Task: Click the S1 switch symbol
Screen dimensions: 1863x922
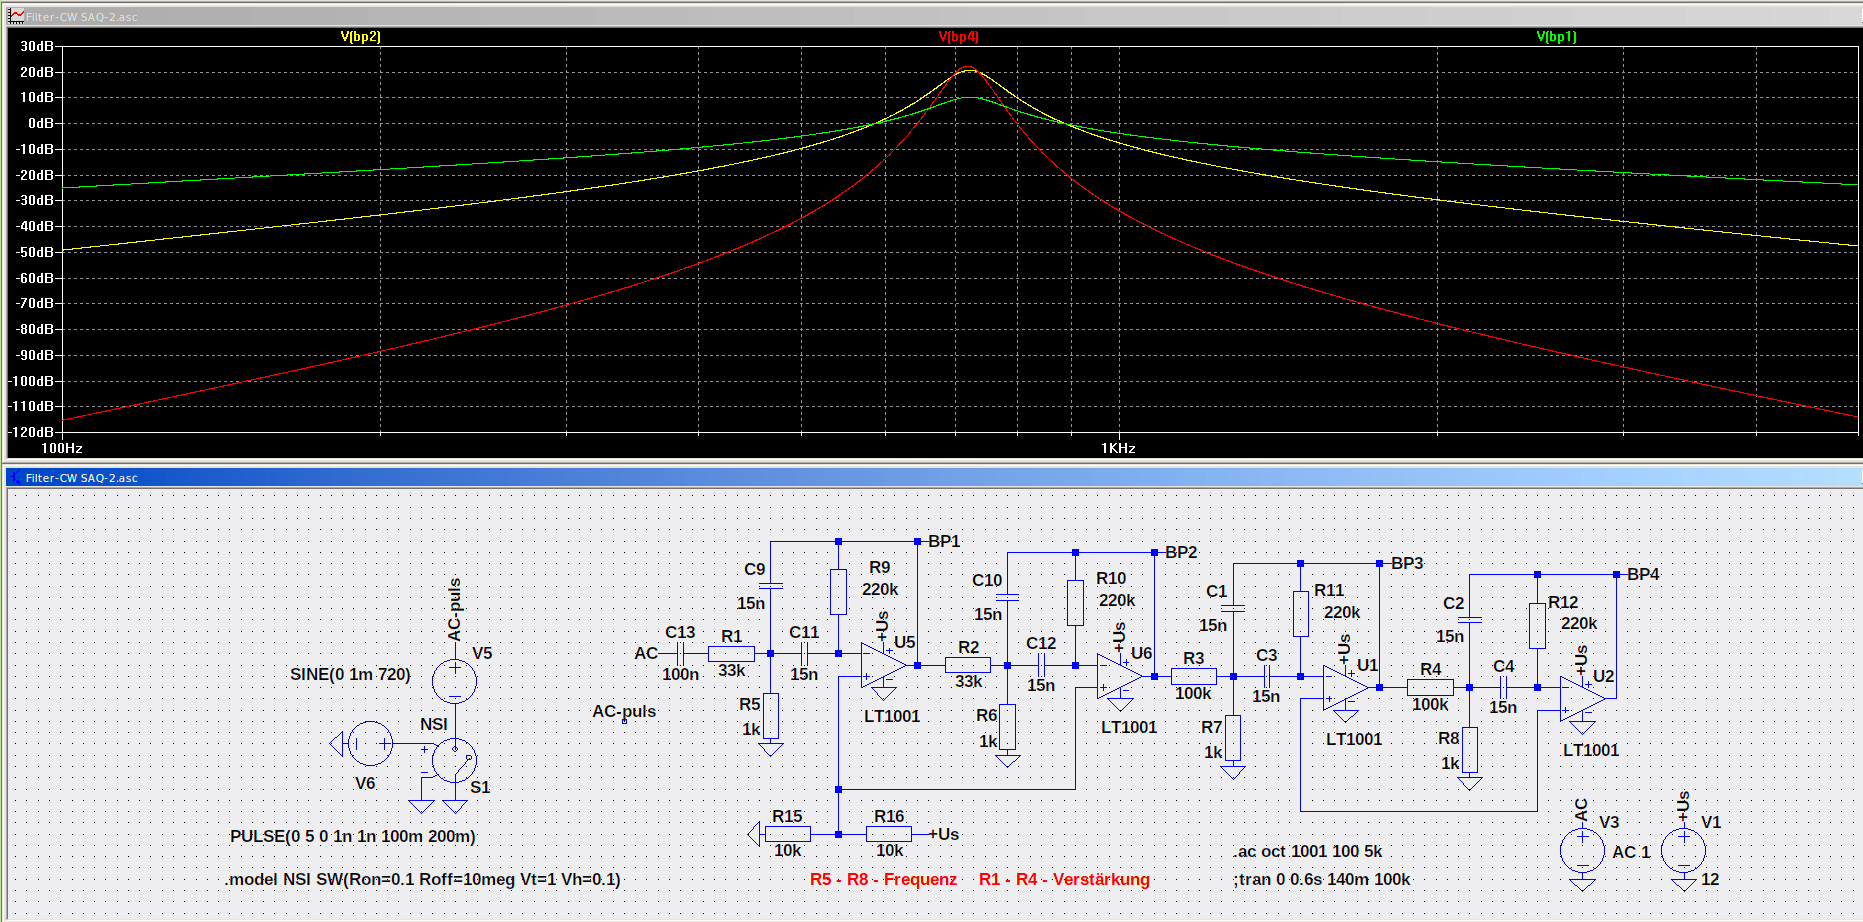Action: (x=454, y=761)
